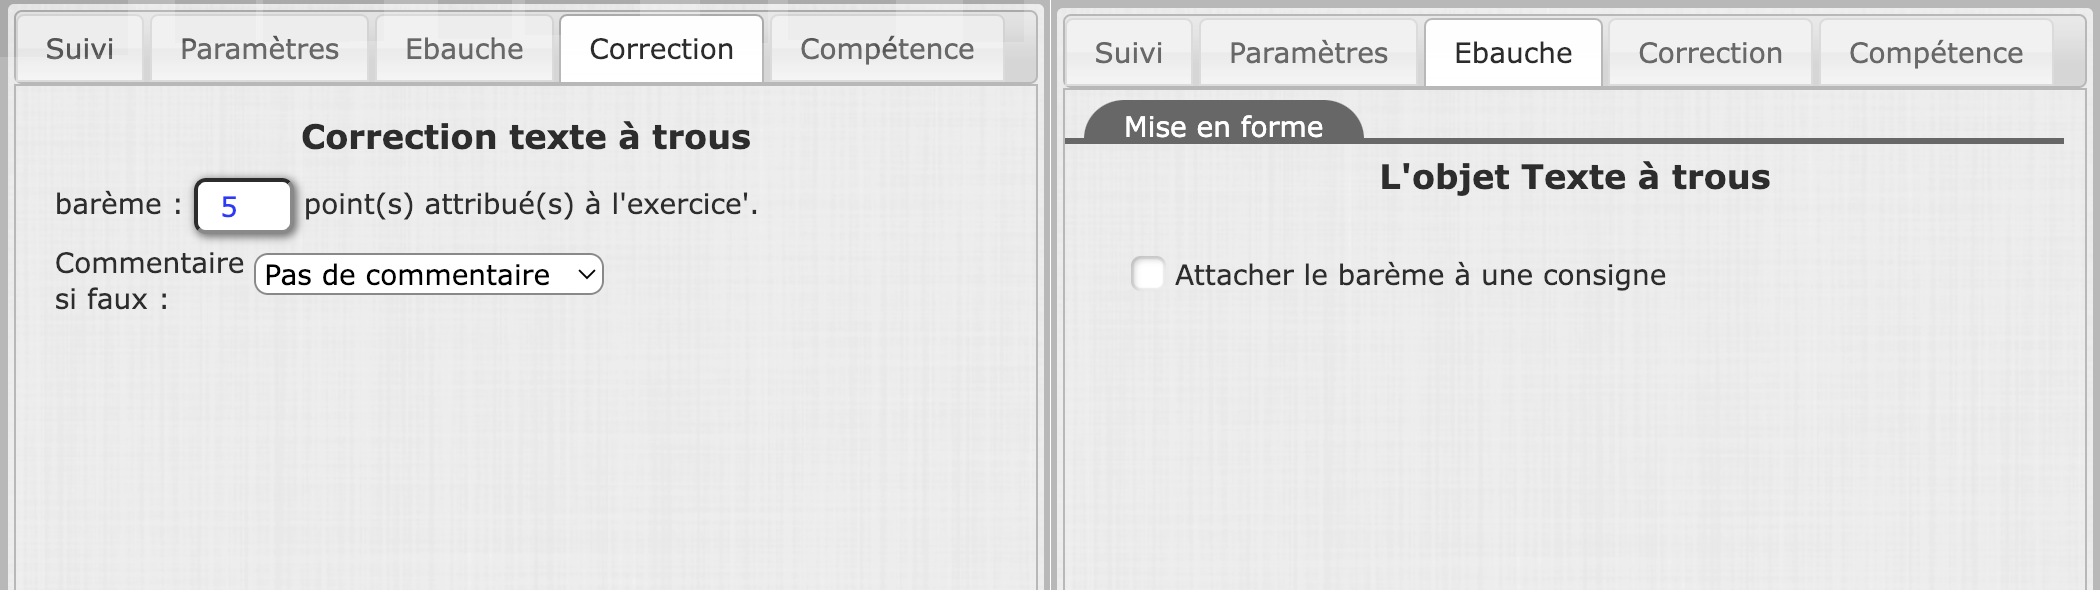The height and width of the screenshot is (590, 2100).
Task: Open Suivi tab in Correction texte à trous panel
Action: (x=80, y=49)
